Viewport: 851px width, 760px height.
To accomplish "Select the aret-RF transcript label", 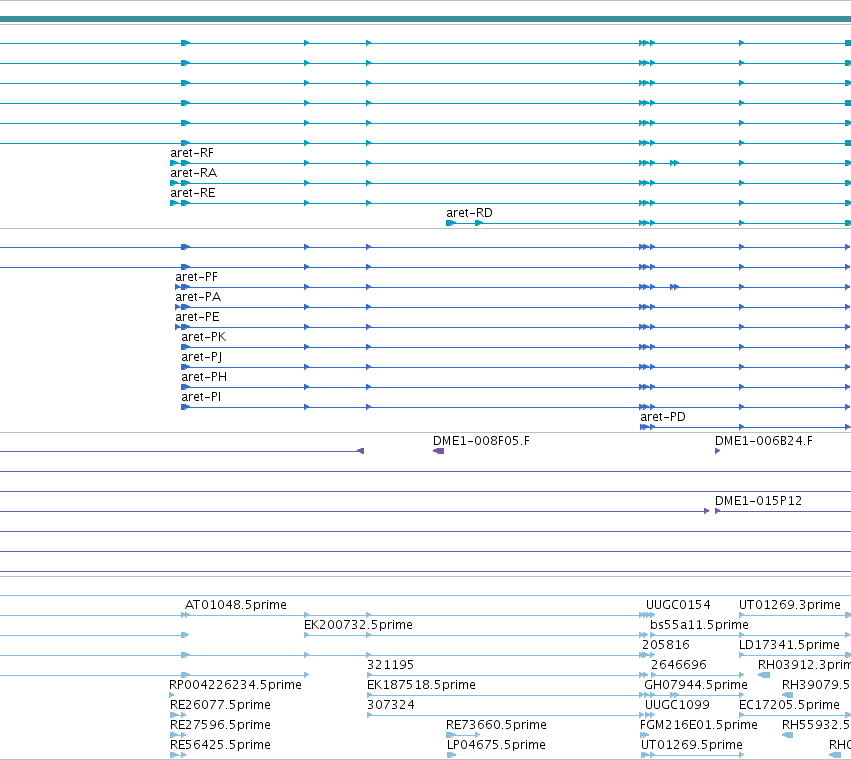I will click(x=192, y=153).
